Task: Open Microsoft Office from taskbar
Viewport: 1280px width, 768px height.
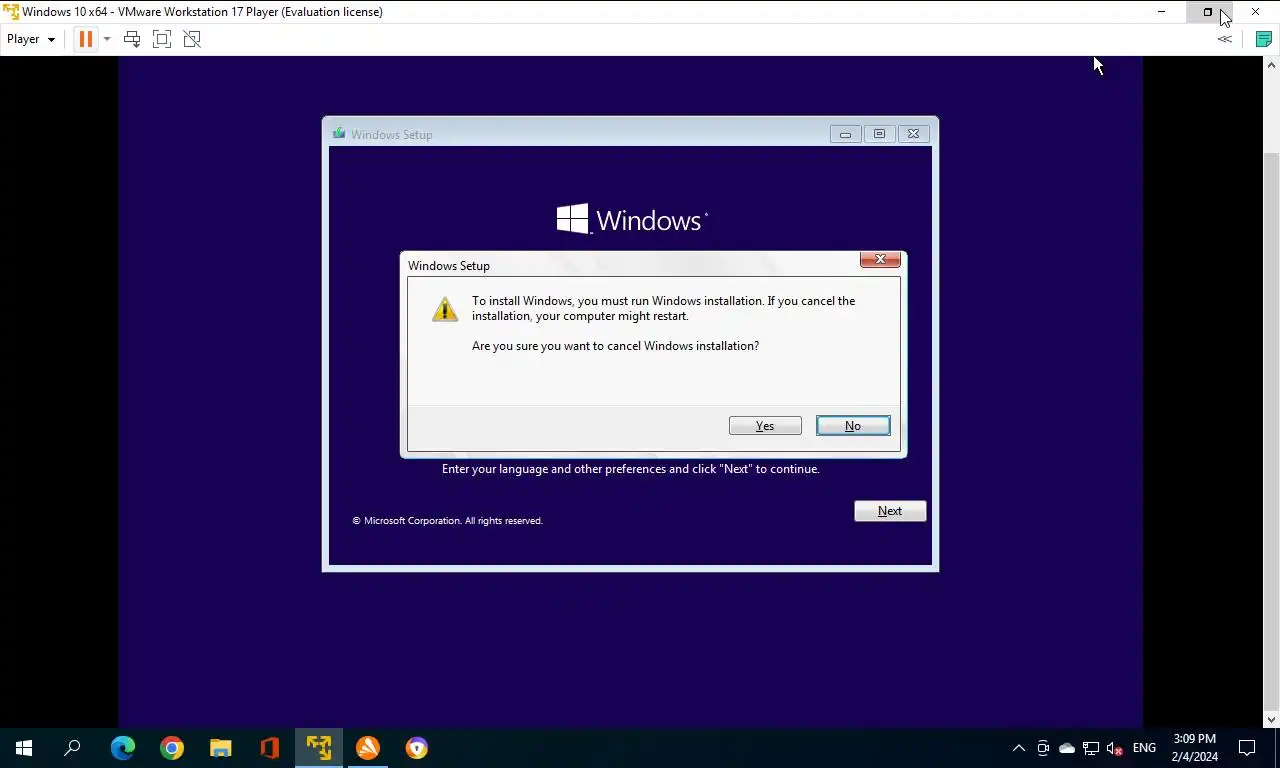Action: [x=270, y=748]
